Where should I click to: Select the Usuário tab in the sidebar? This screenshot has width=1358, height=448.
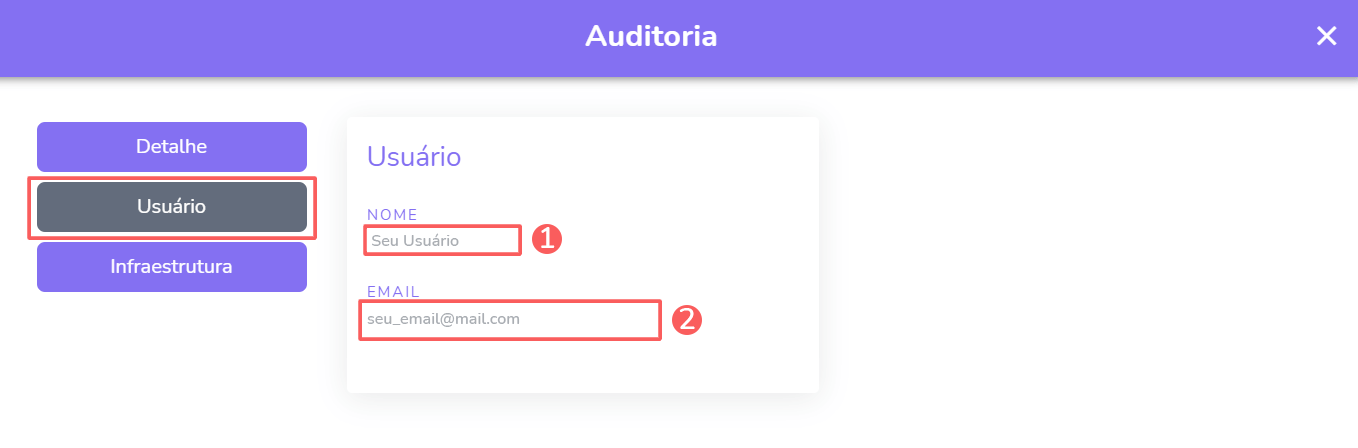click(171, 207)
